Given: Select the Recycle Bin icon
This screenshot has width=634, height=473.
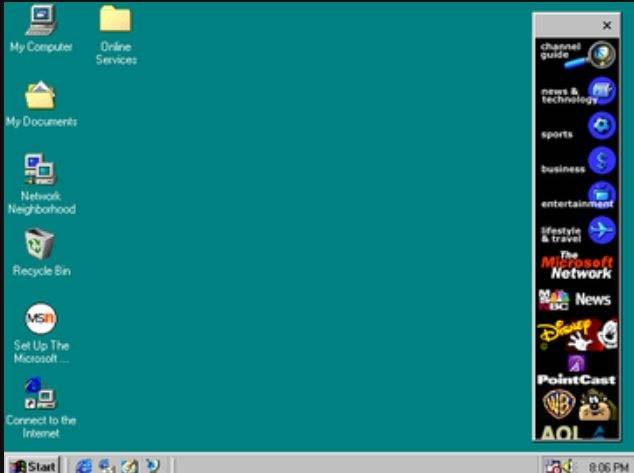Looking at the screenshot, I should [40, 245].
